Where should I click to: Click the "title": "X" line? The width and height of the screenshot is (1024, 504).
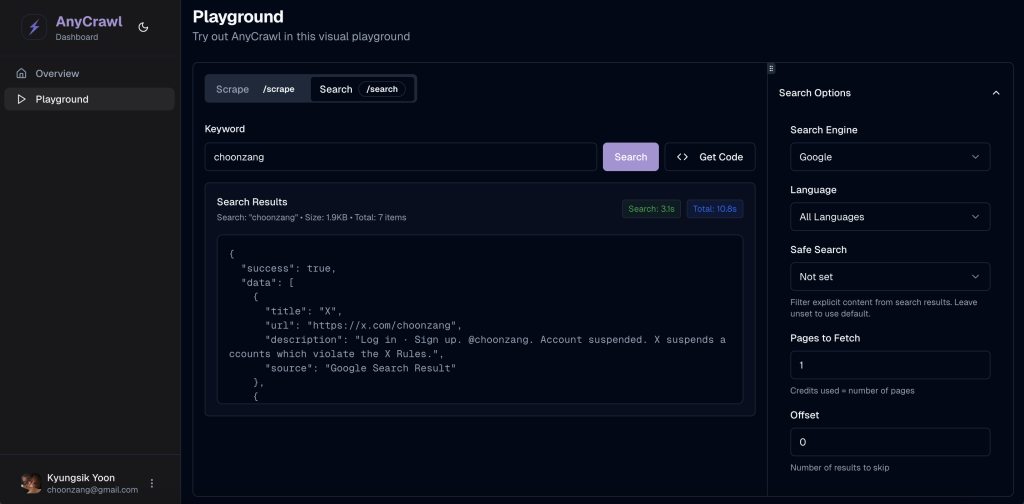[303, 311]
